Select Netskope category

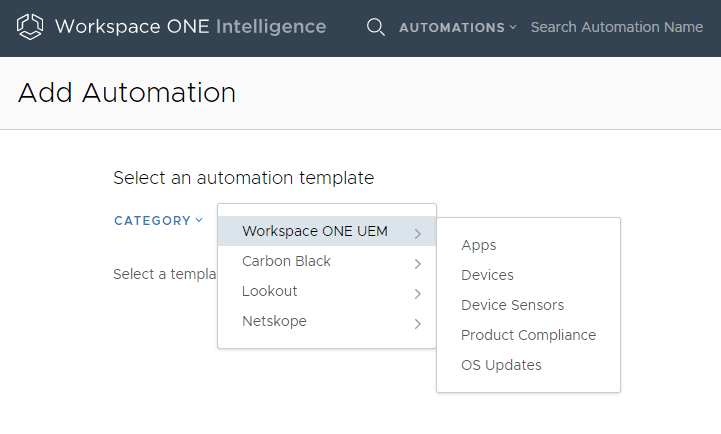(327, 321)
